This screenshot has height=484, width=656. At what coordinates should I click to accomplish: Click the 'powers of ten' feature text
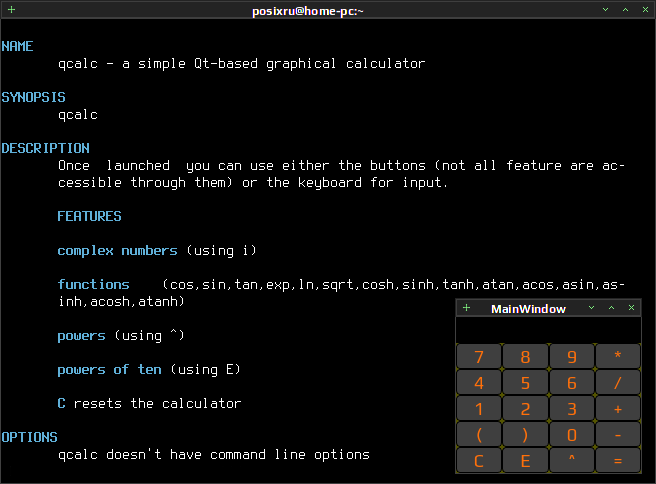pos(109,370)
